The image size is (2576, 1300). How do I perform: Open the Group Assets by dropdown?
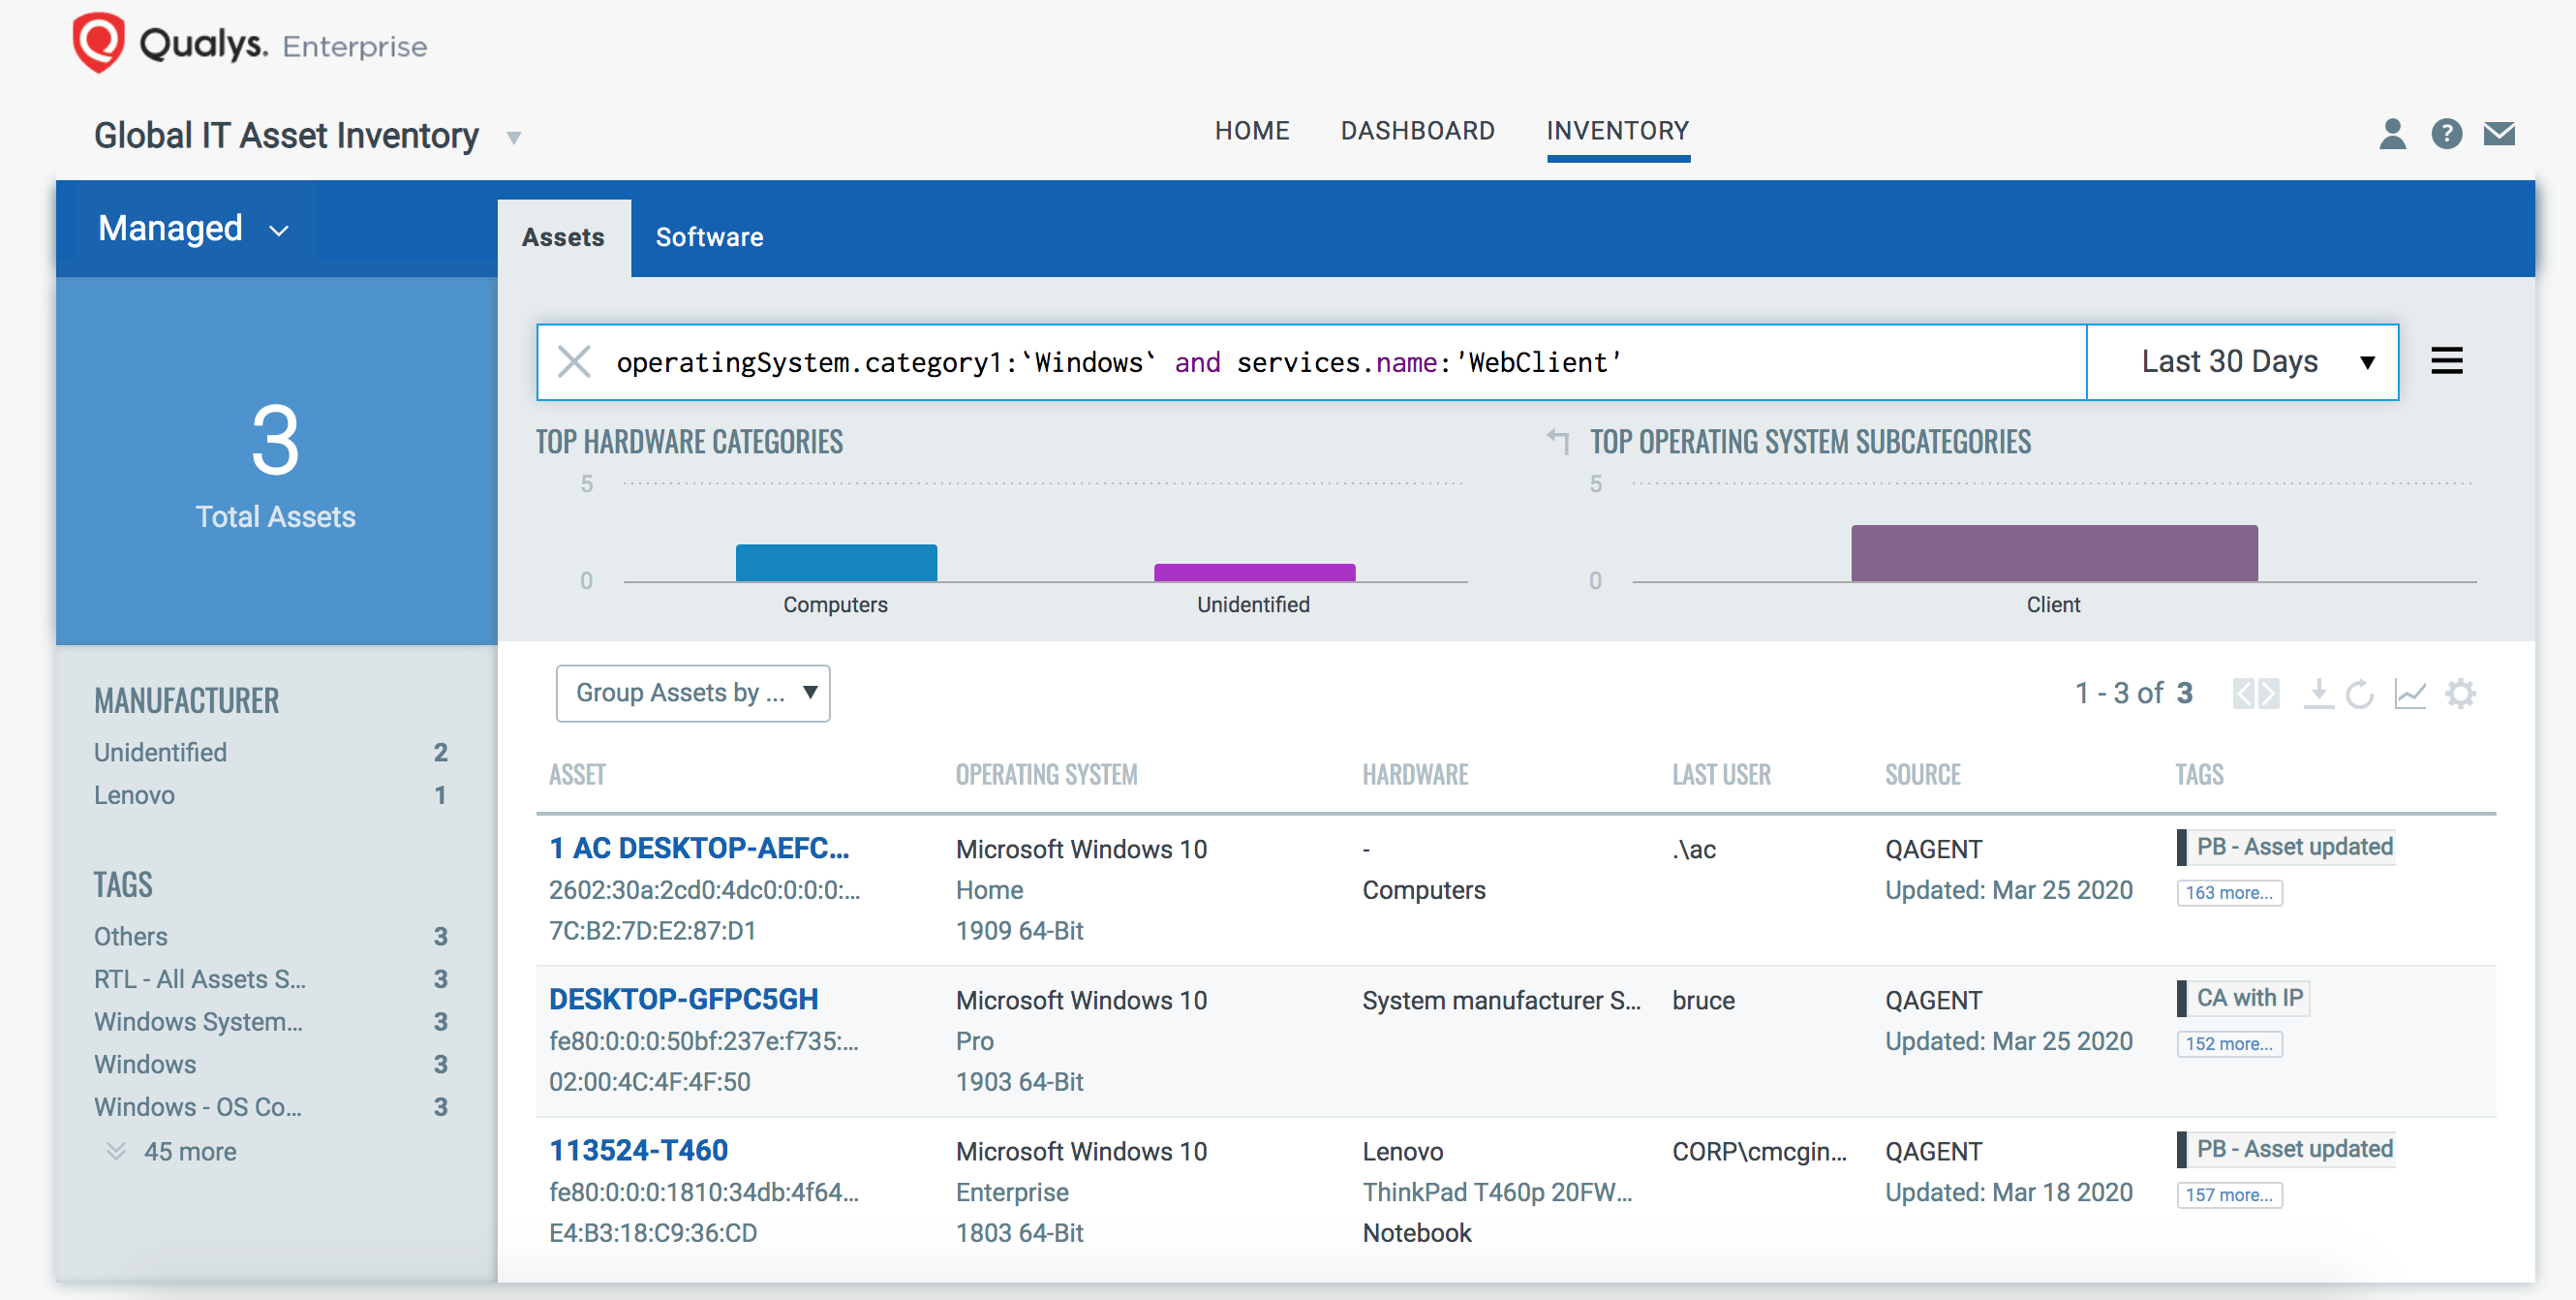coord(693,692)
